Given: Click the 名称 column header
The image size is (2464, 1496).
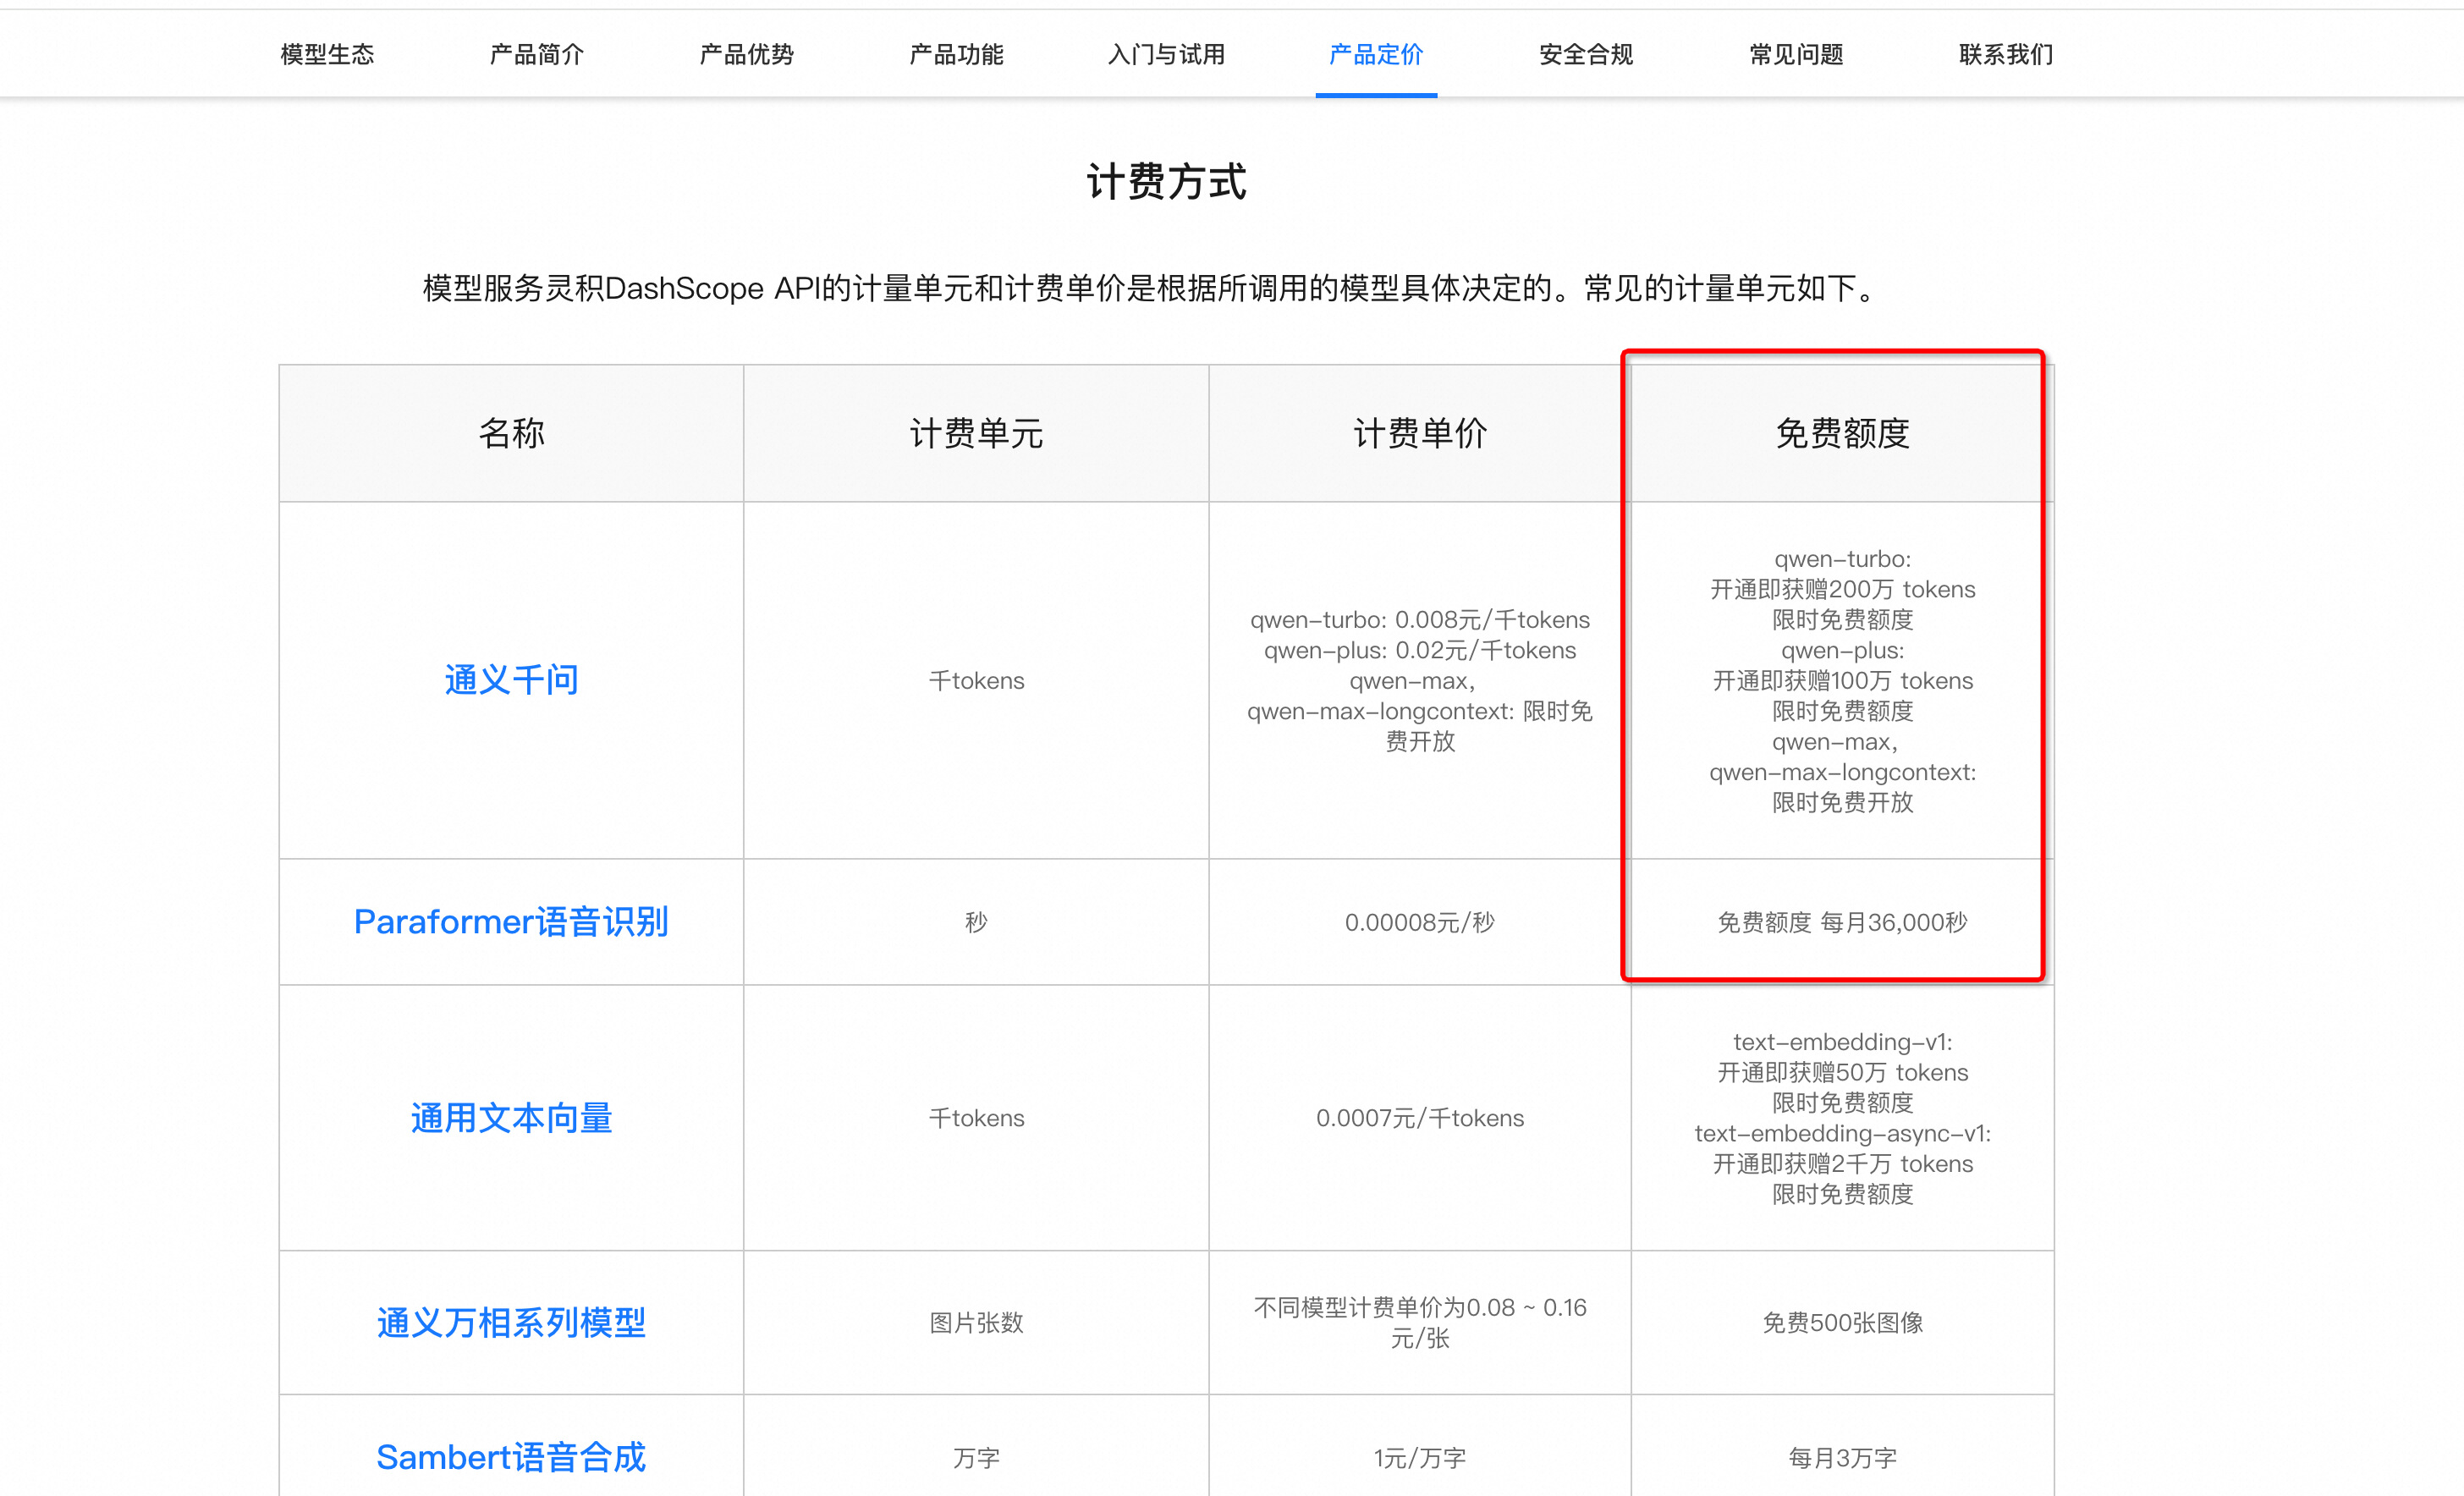Looking at the screenshot, I should [511, 433].
